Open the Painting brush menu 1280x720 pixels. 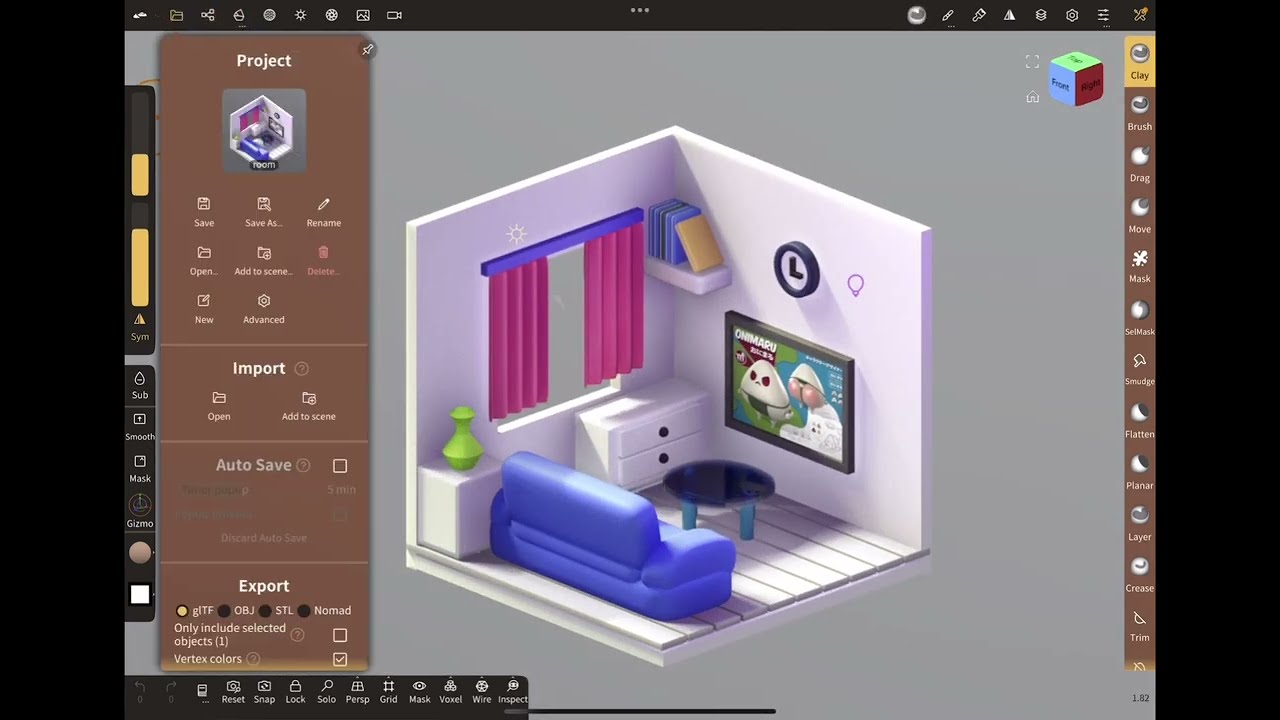pos(979,15)
